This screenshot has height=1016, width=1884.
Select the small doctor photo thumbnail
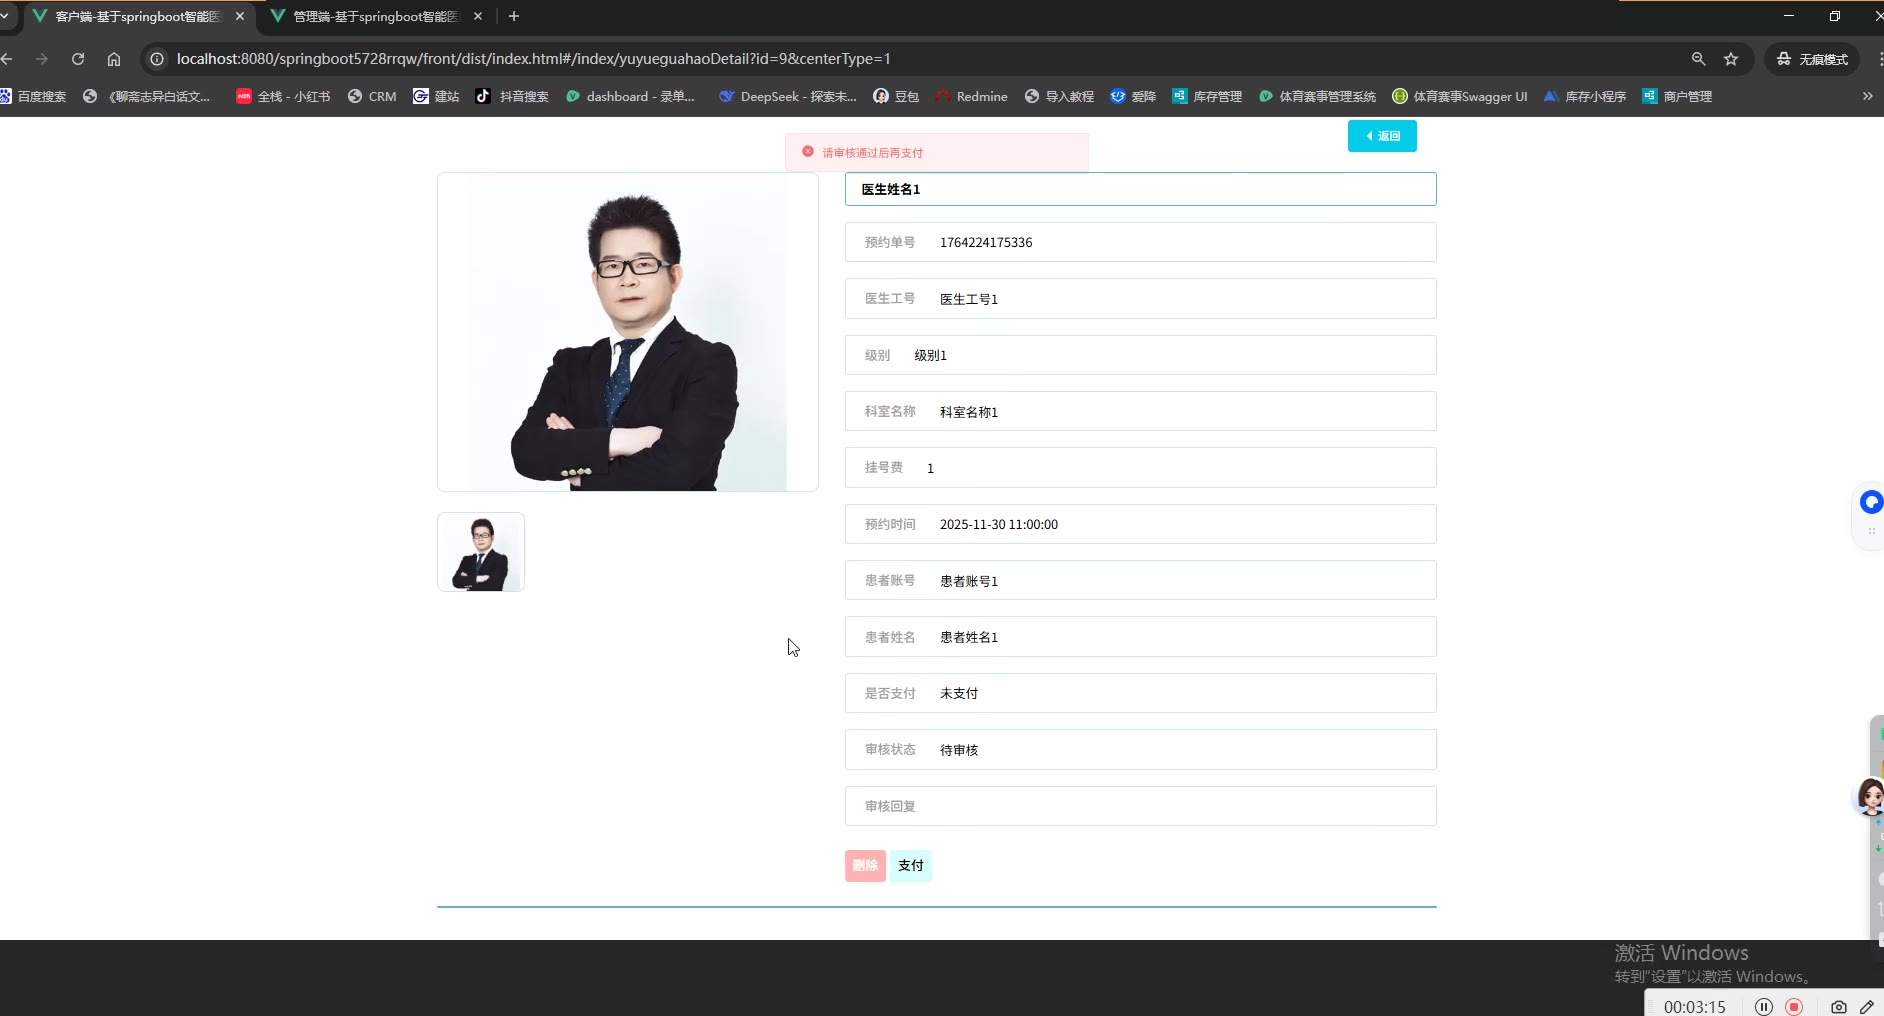click(x=481, y=552)
